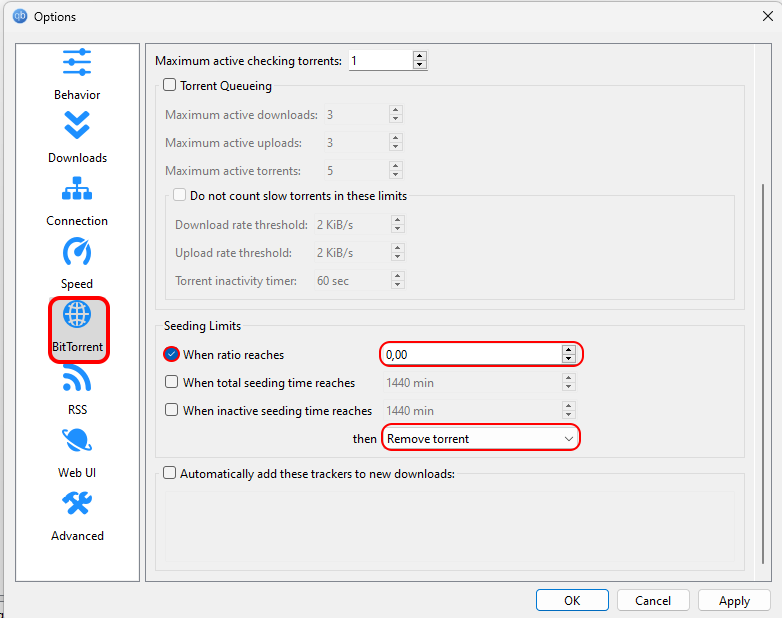Enable Automatically add these trackers checkbox
The width and height of the screenshot is (782, 618).
coord(170,473)
